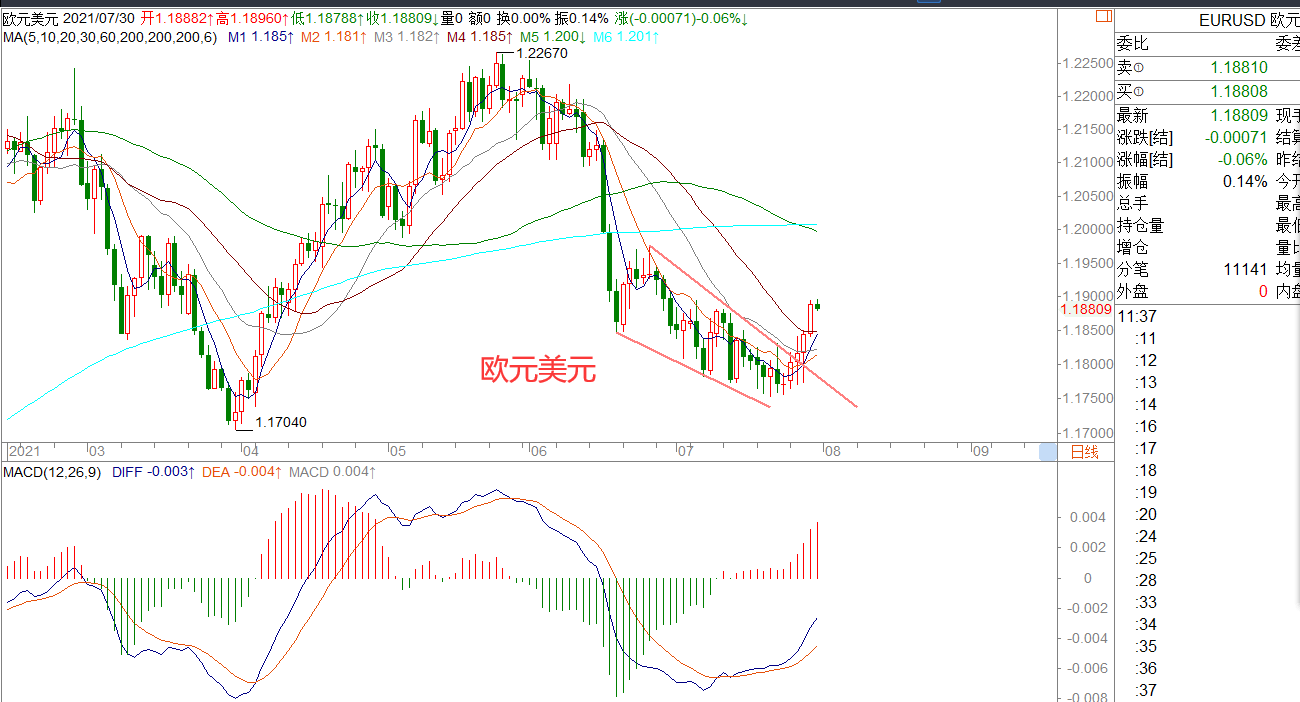Click the M4 1.185 moving average label

coord(480,36)
